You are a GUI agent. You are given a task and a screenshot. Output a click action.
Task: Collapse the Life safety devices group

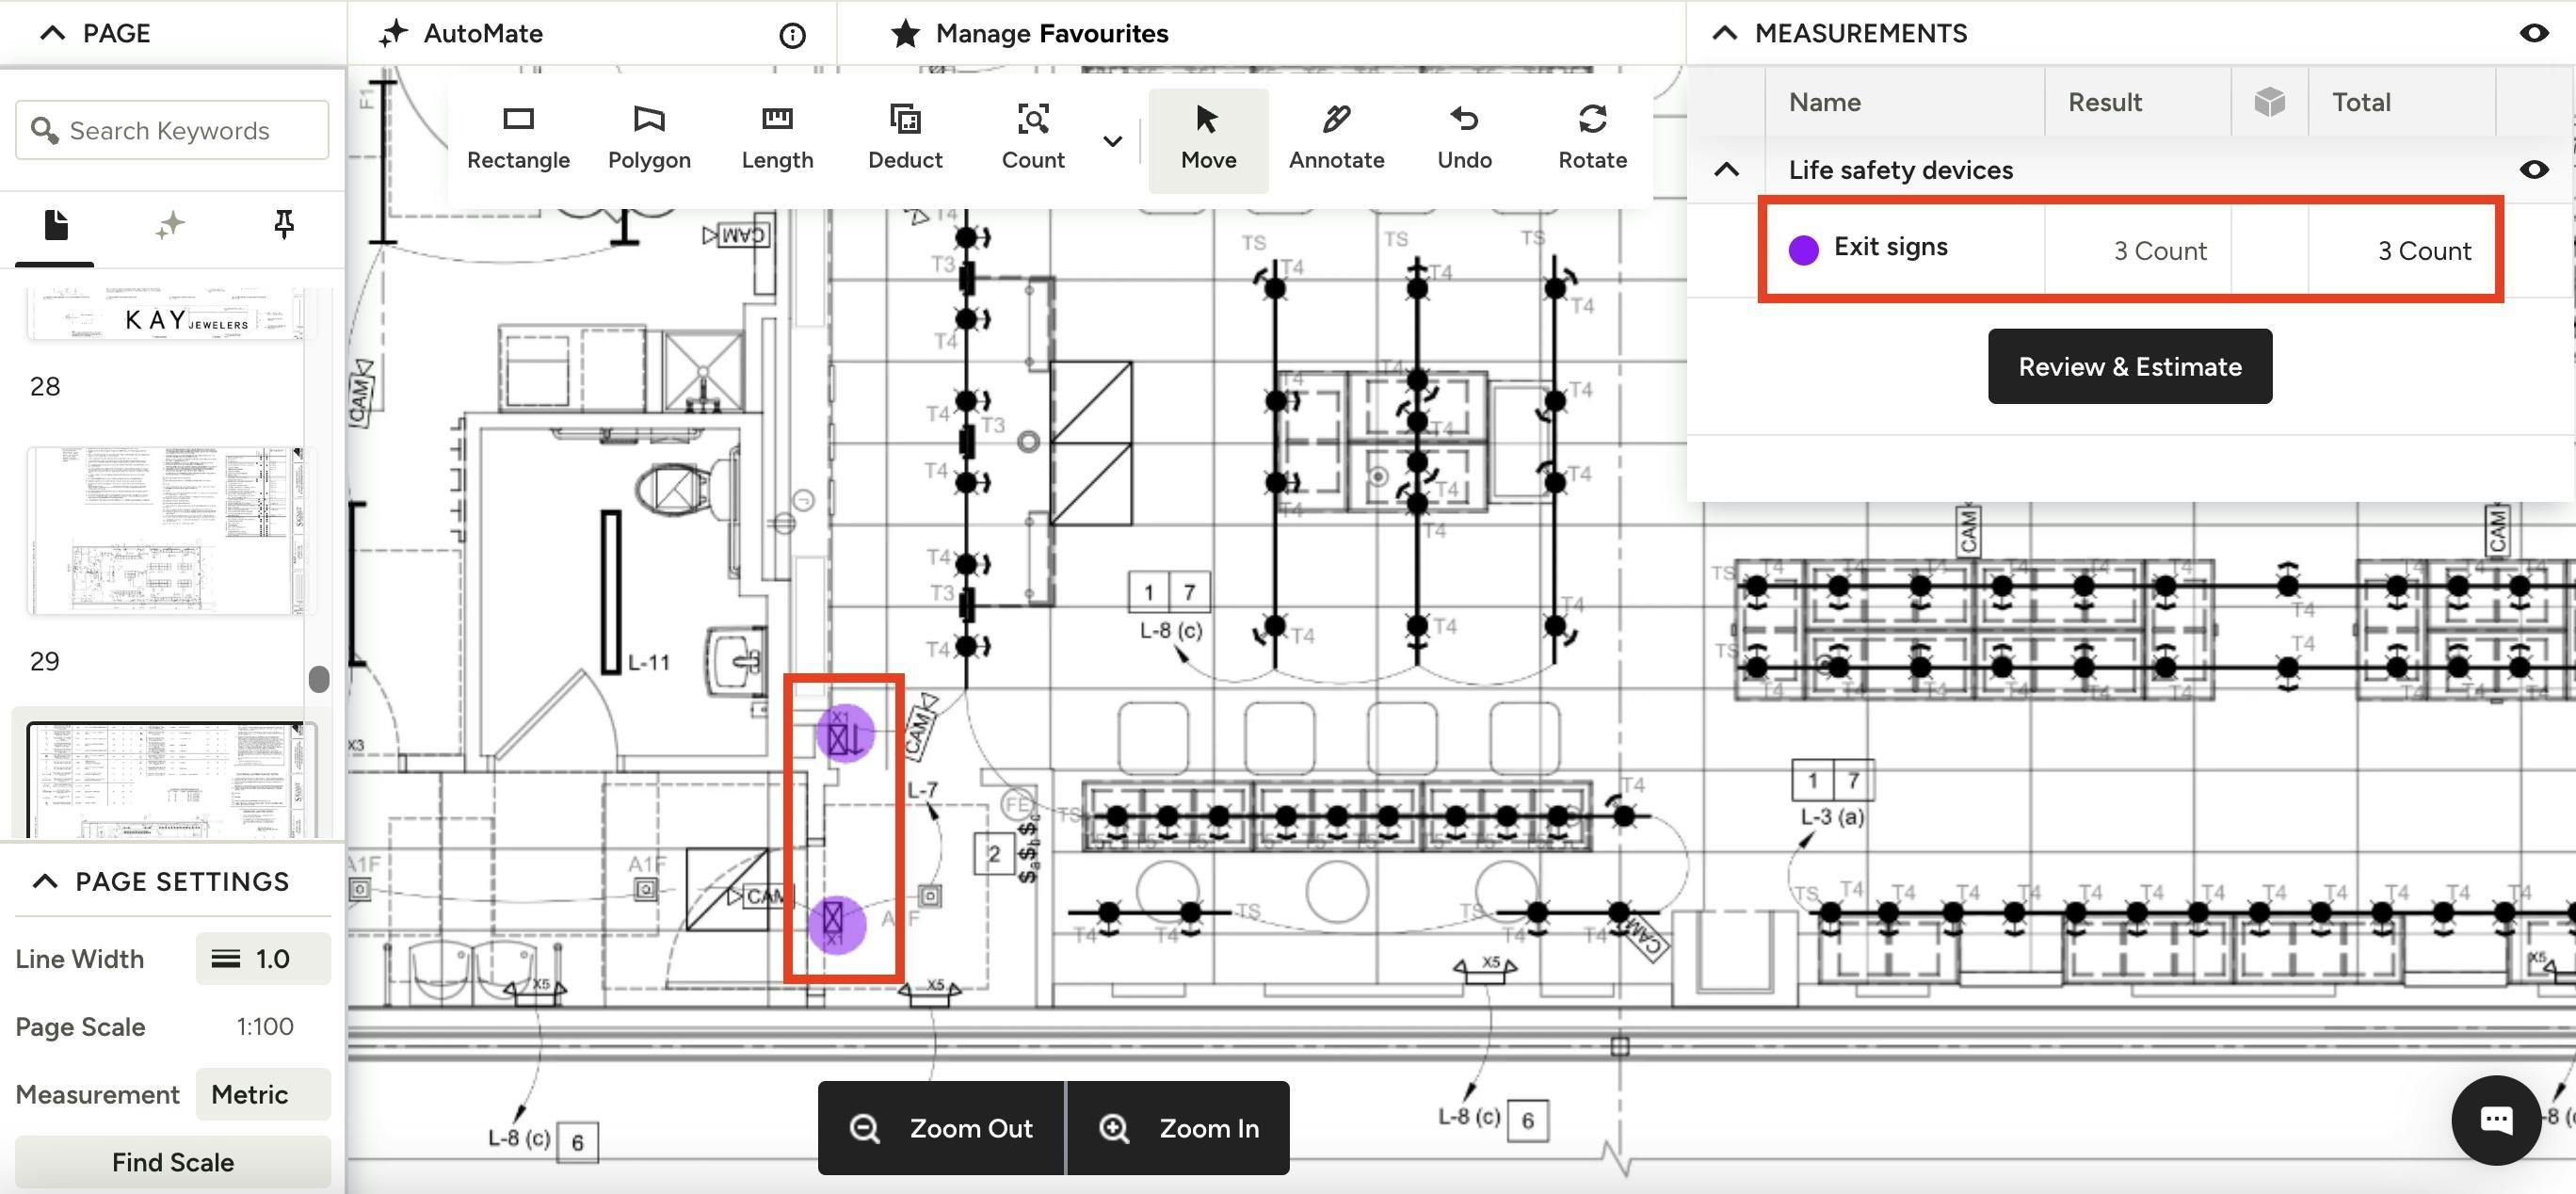point(1726,169)
